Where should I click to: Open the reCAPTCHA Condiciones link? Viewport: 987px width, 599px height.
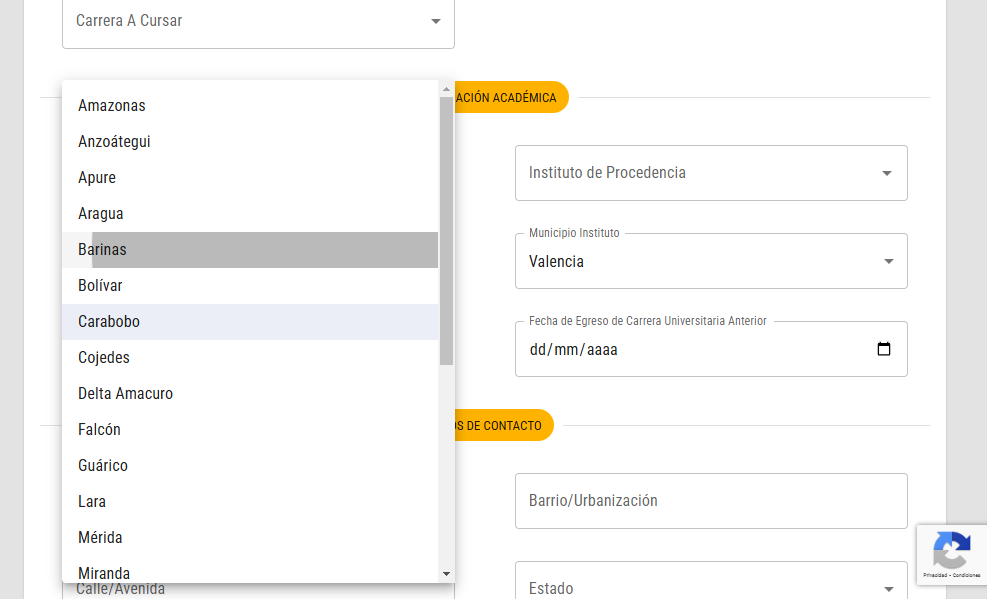966,575
